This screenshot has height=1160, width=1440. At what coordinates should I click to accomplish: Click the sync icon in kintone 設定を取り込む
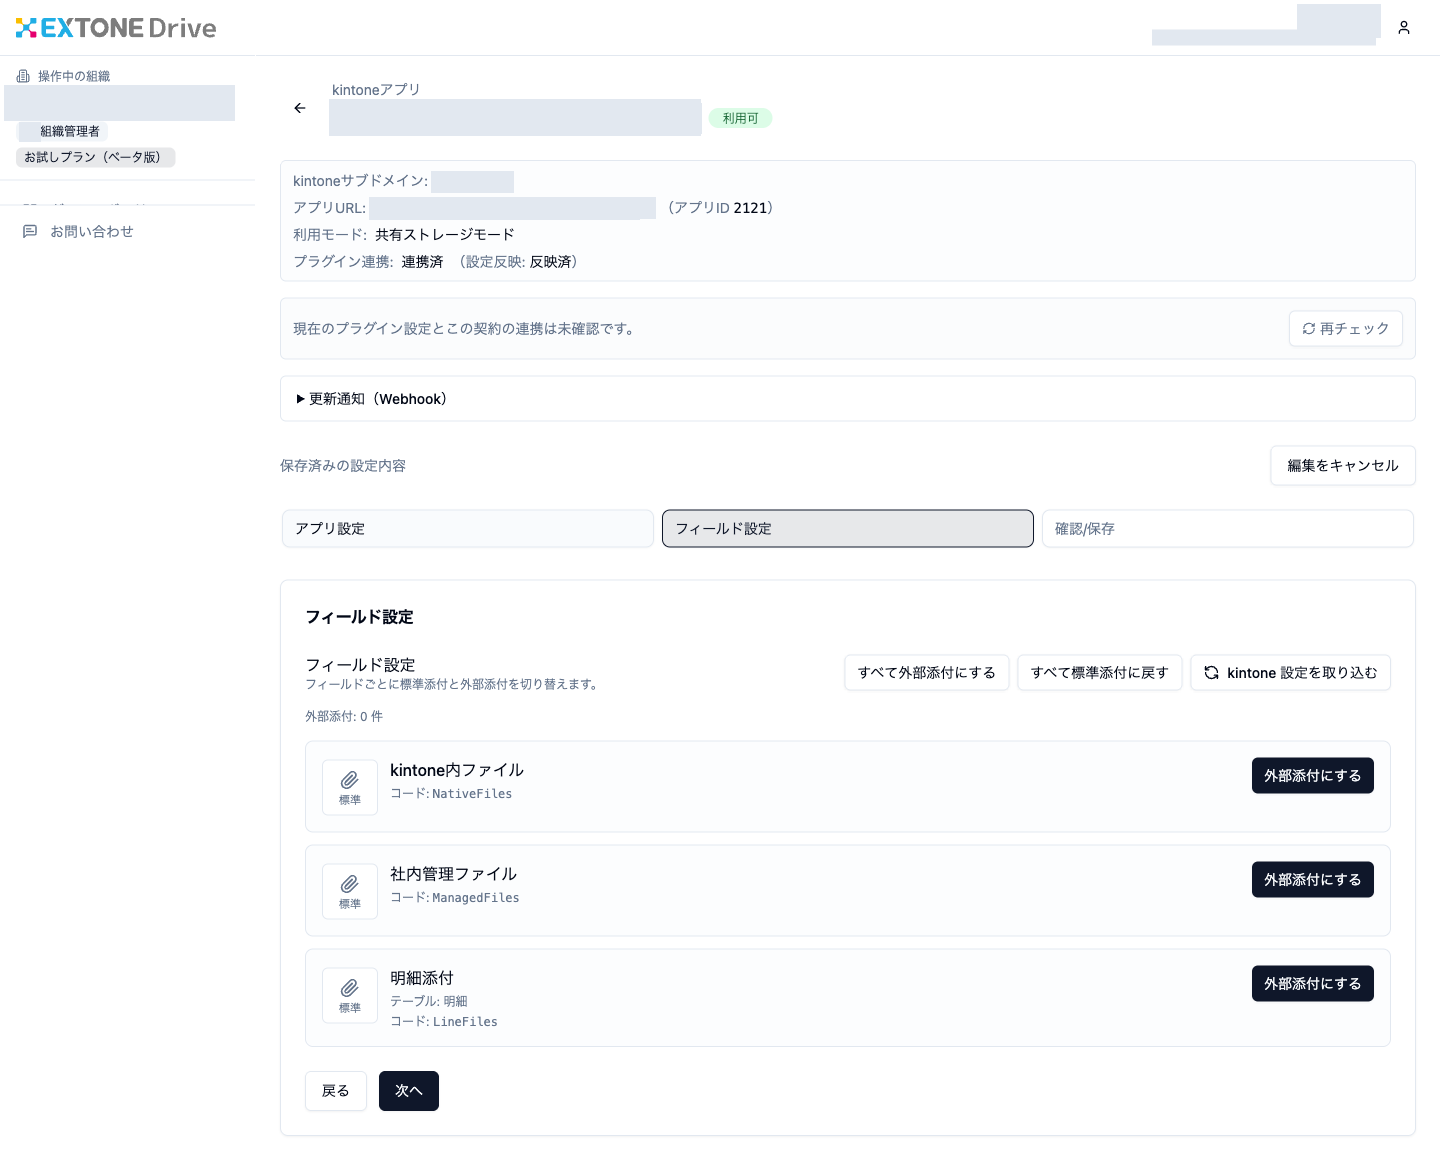tap(1211, 673)
